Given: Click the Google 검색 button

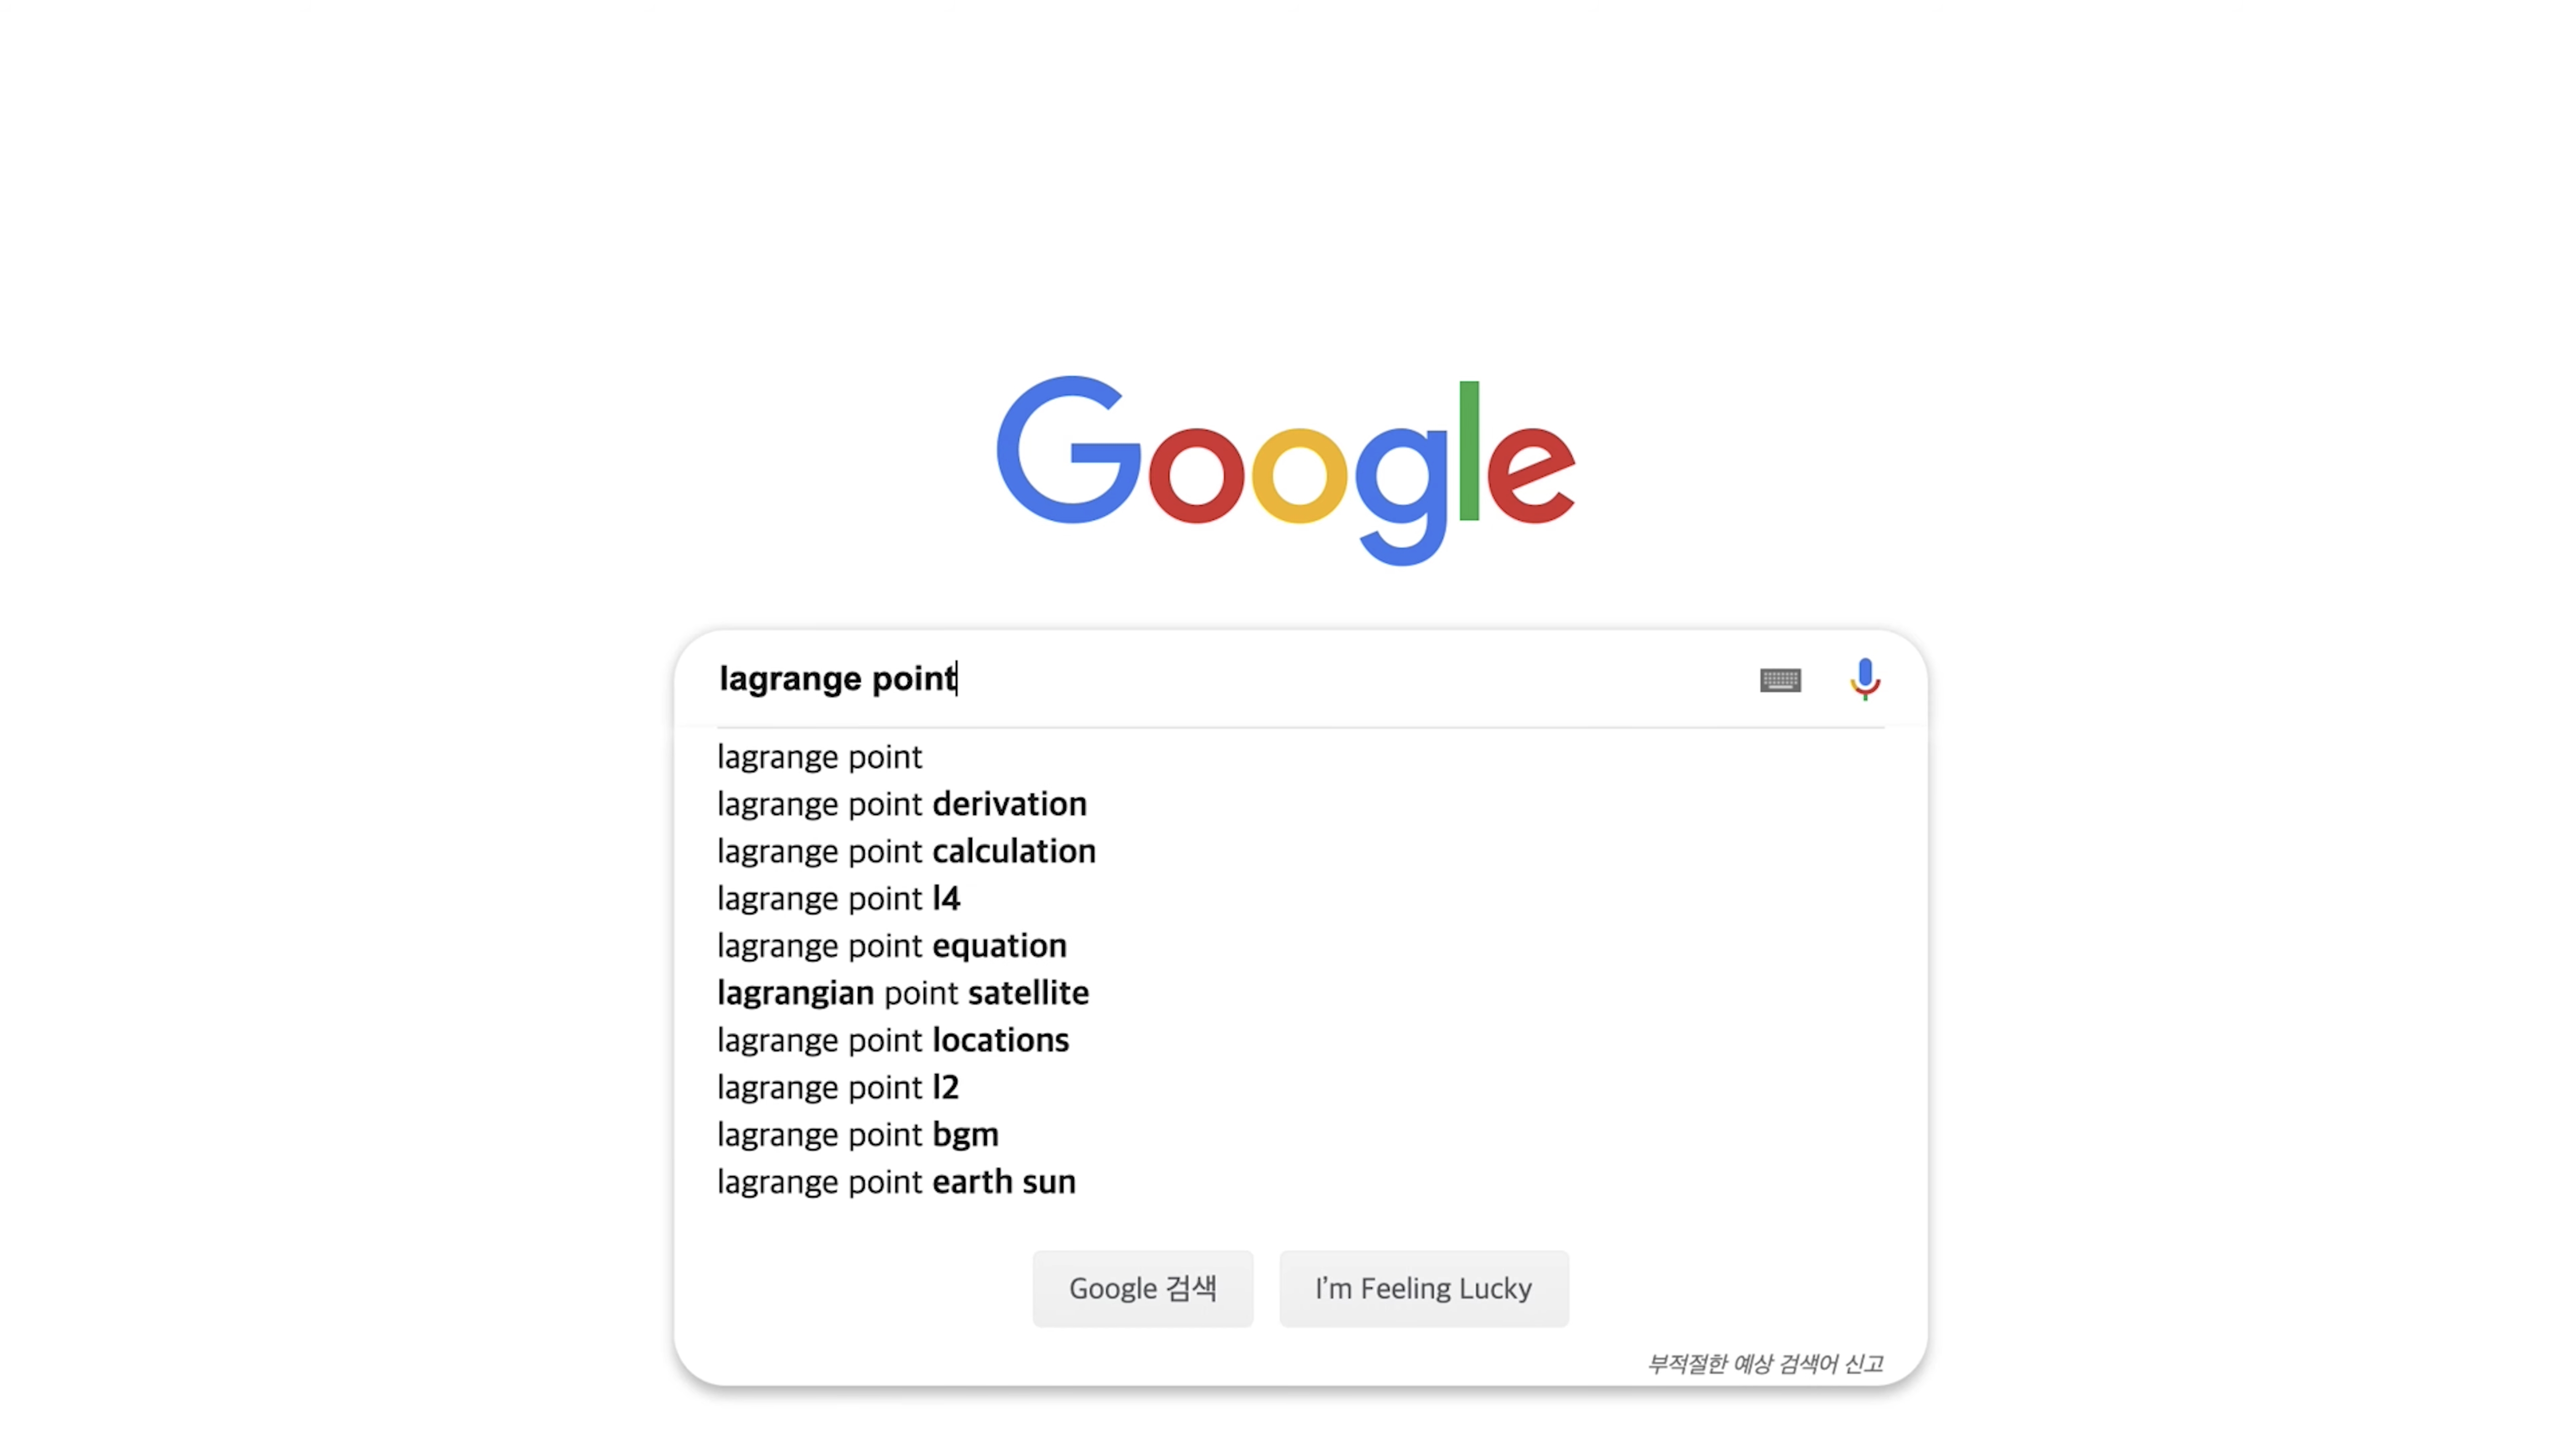Looking at the screenshot, I should pos(1143,1288).
